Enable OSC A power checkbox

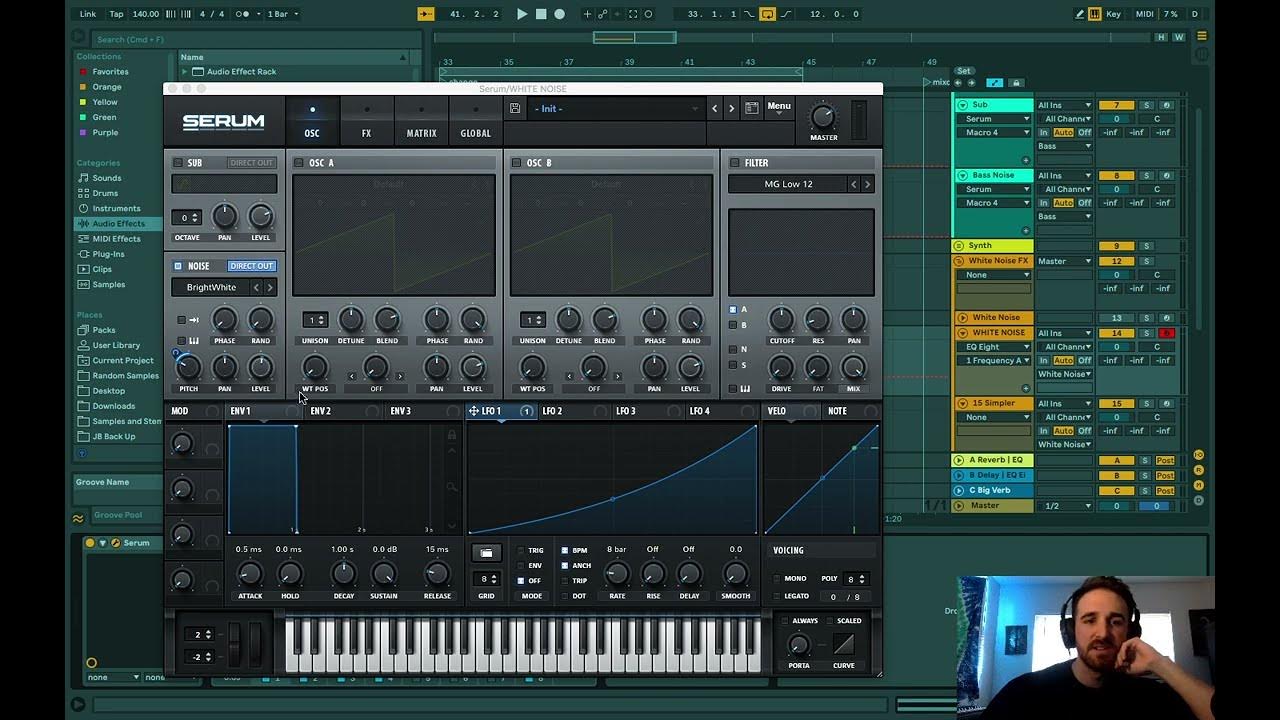(x=298, y=163)
